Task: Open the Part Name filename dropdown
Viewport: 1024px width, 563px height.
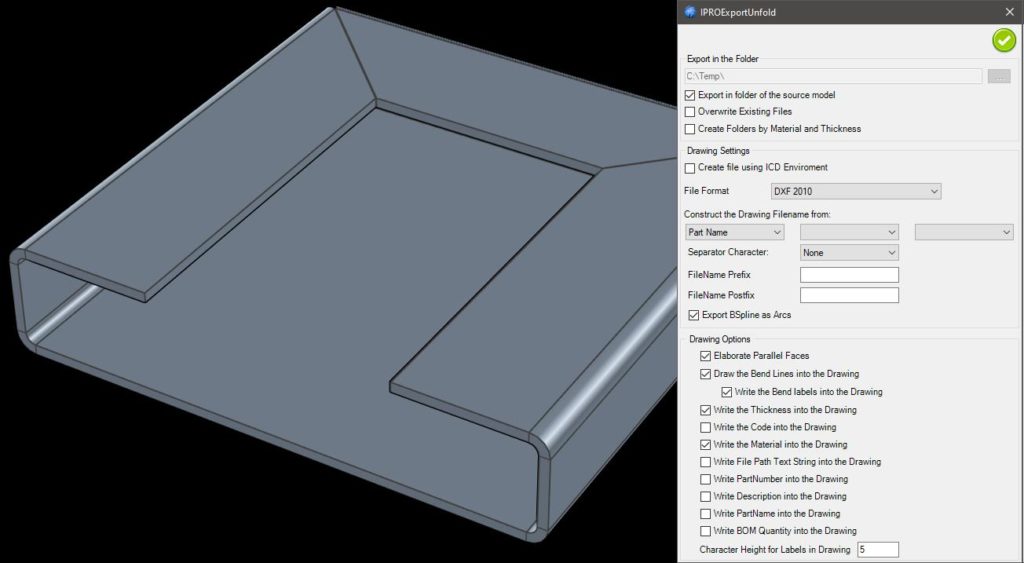Action: tap(734, 232)
